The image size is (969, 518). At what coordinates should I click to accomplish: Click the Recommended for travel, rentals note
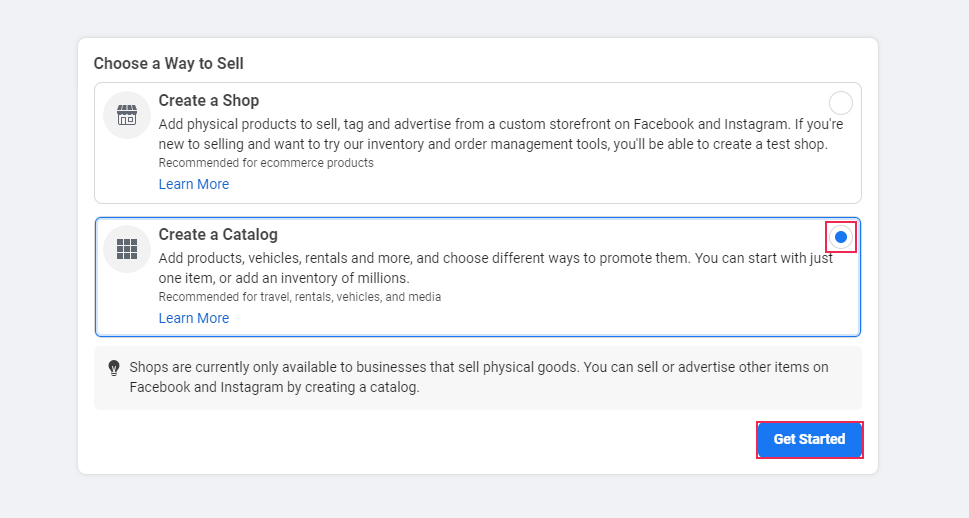click(x=300, y=297)
